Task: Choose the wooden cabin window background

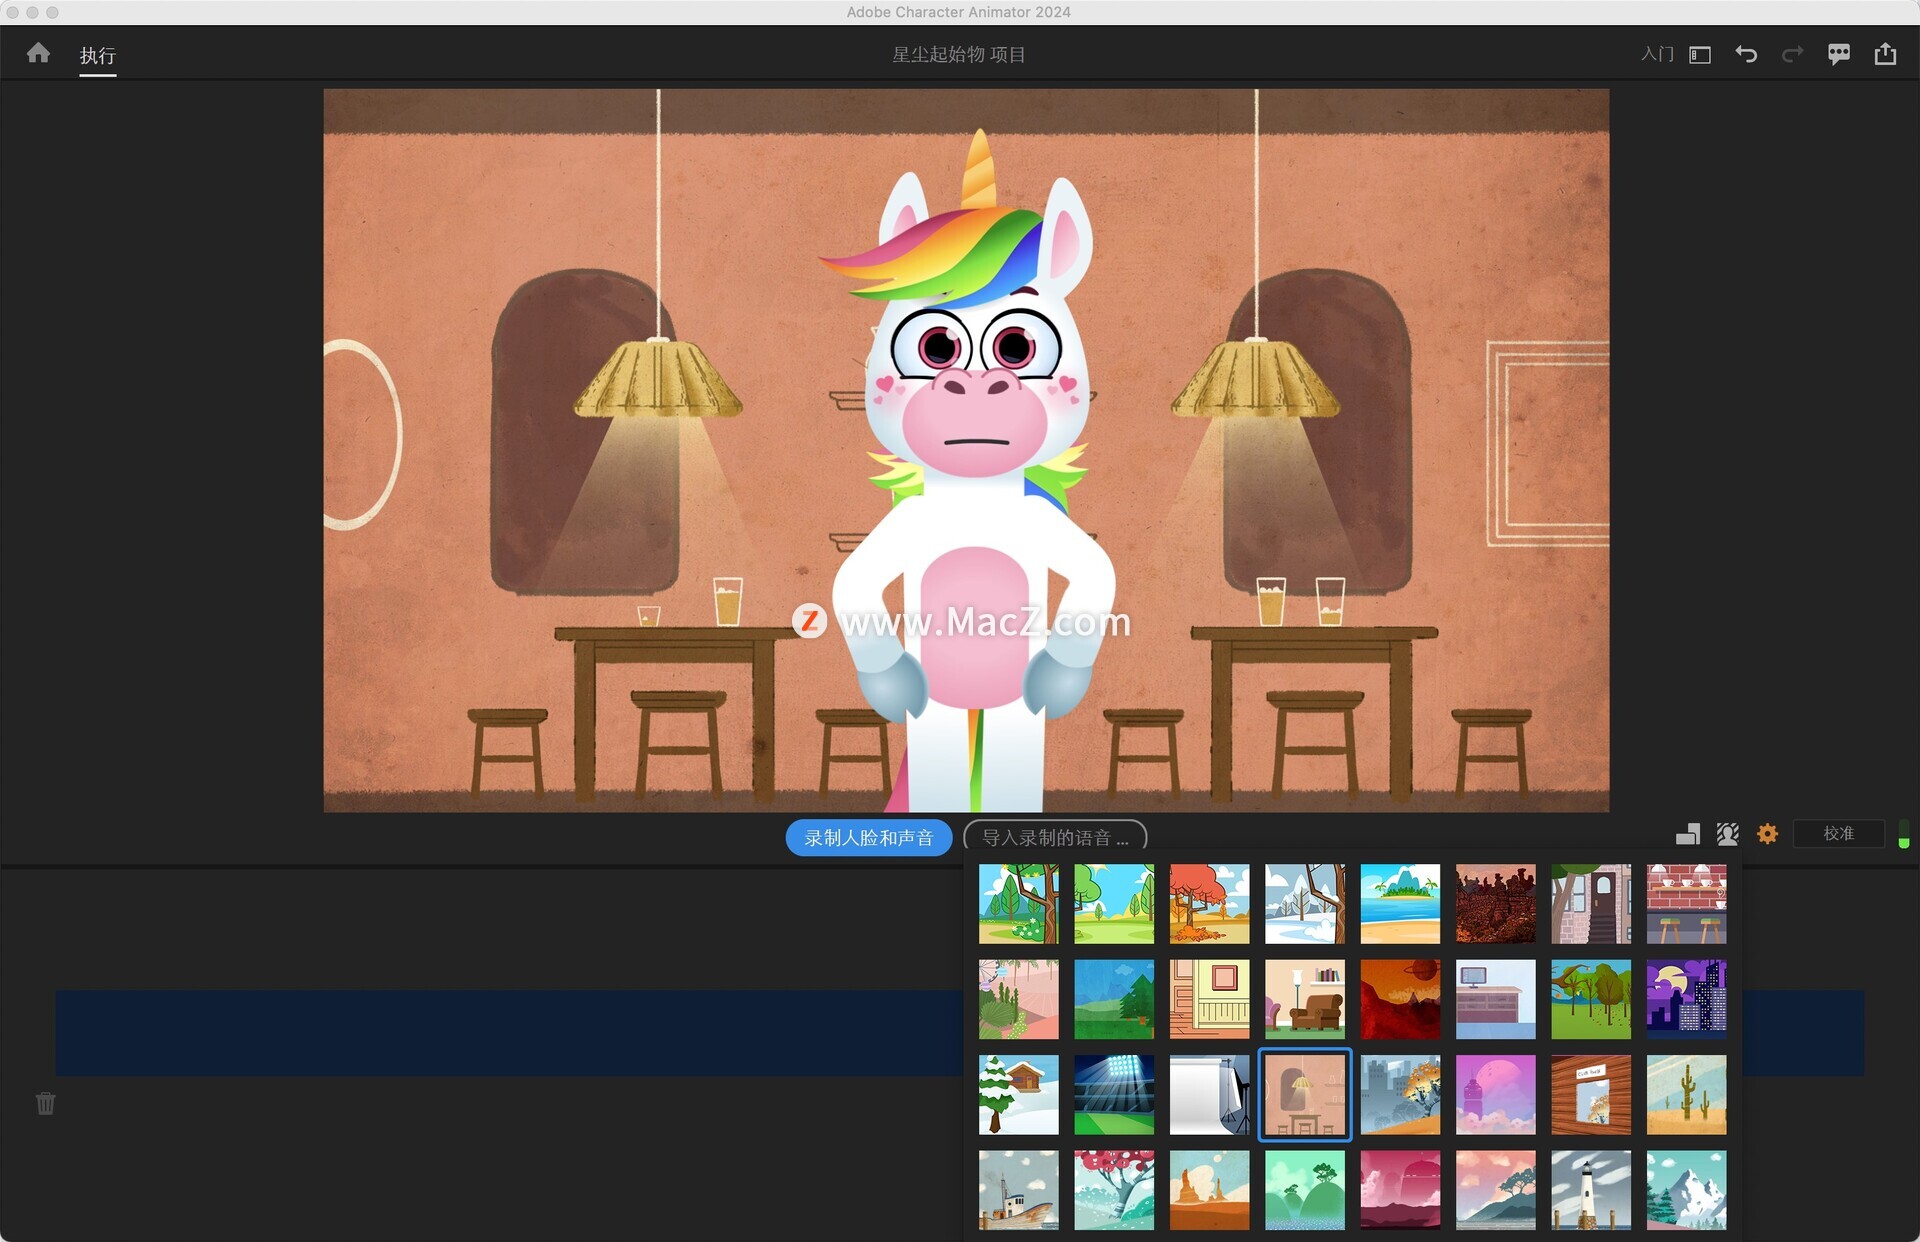Action: coord(1591,1095)
